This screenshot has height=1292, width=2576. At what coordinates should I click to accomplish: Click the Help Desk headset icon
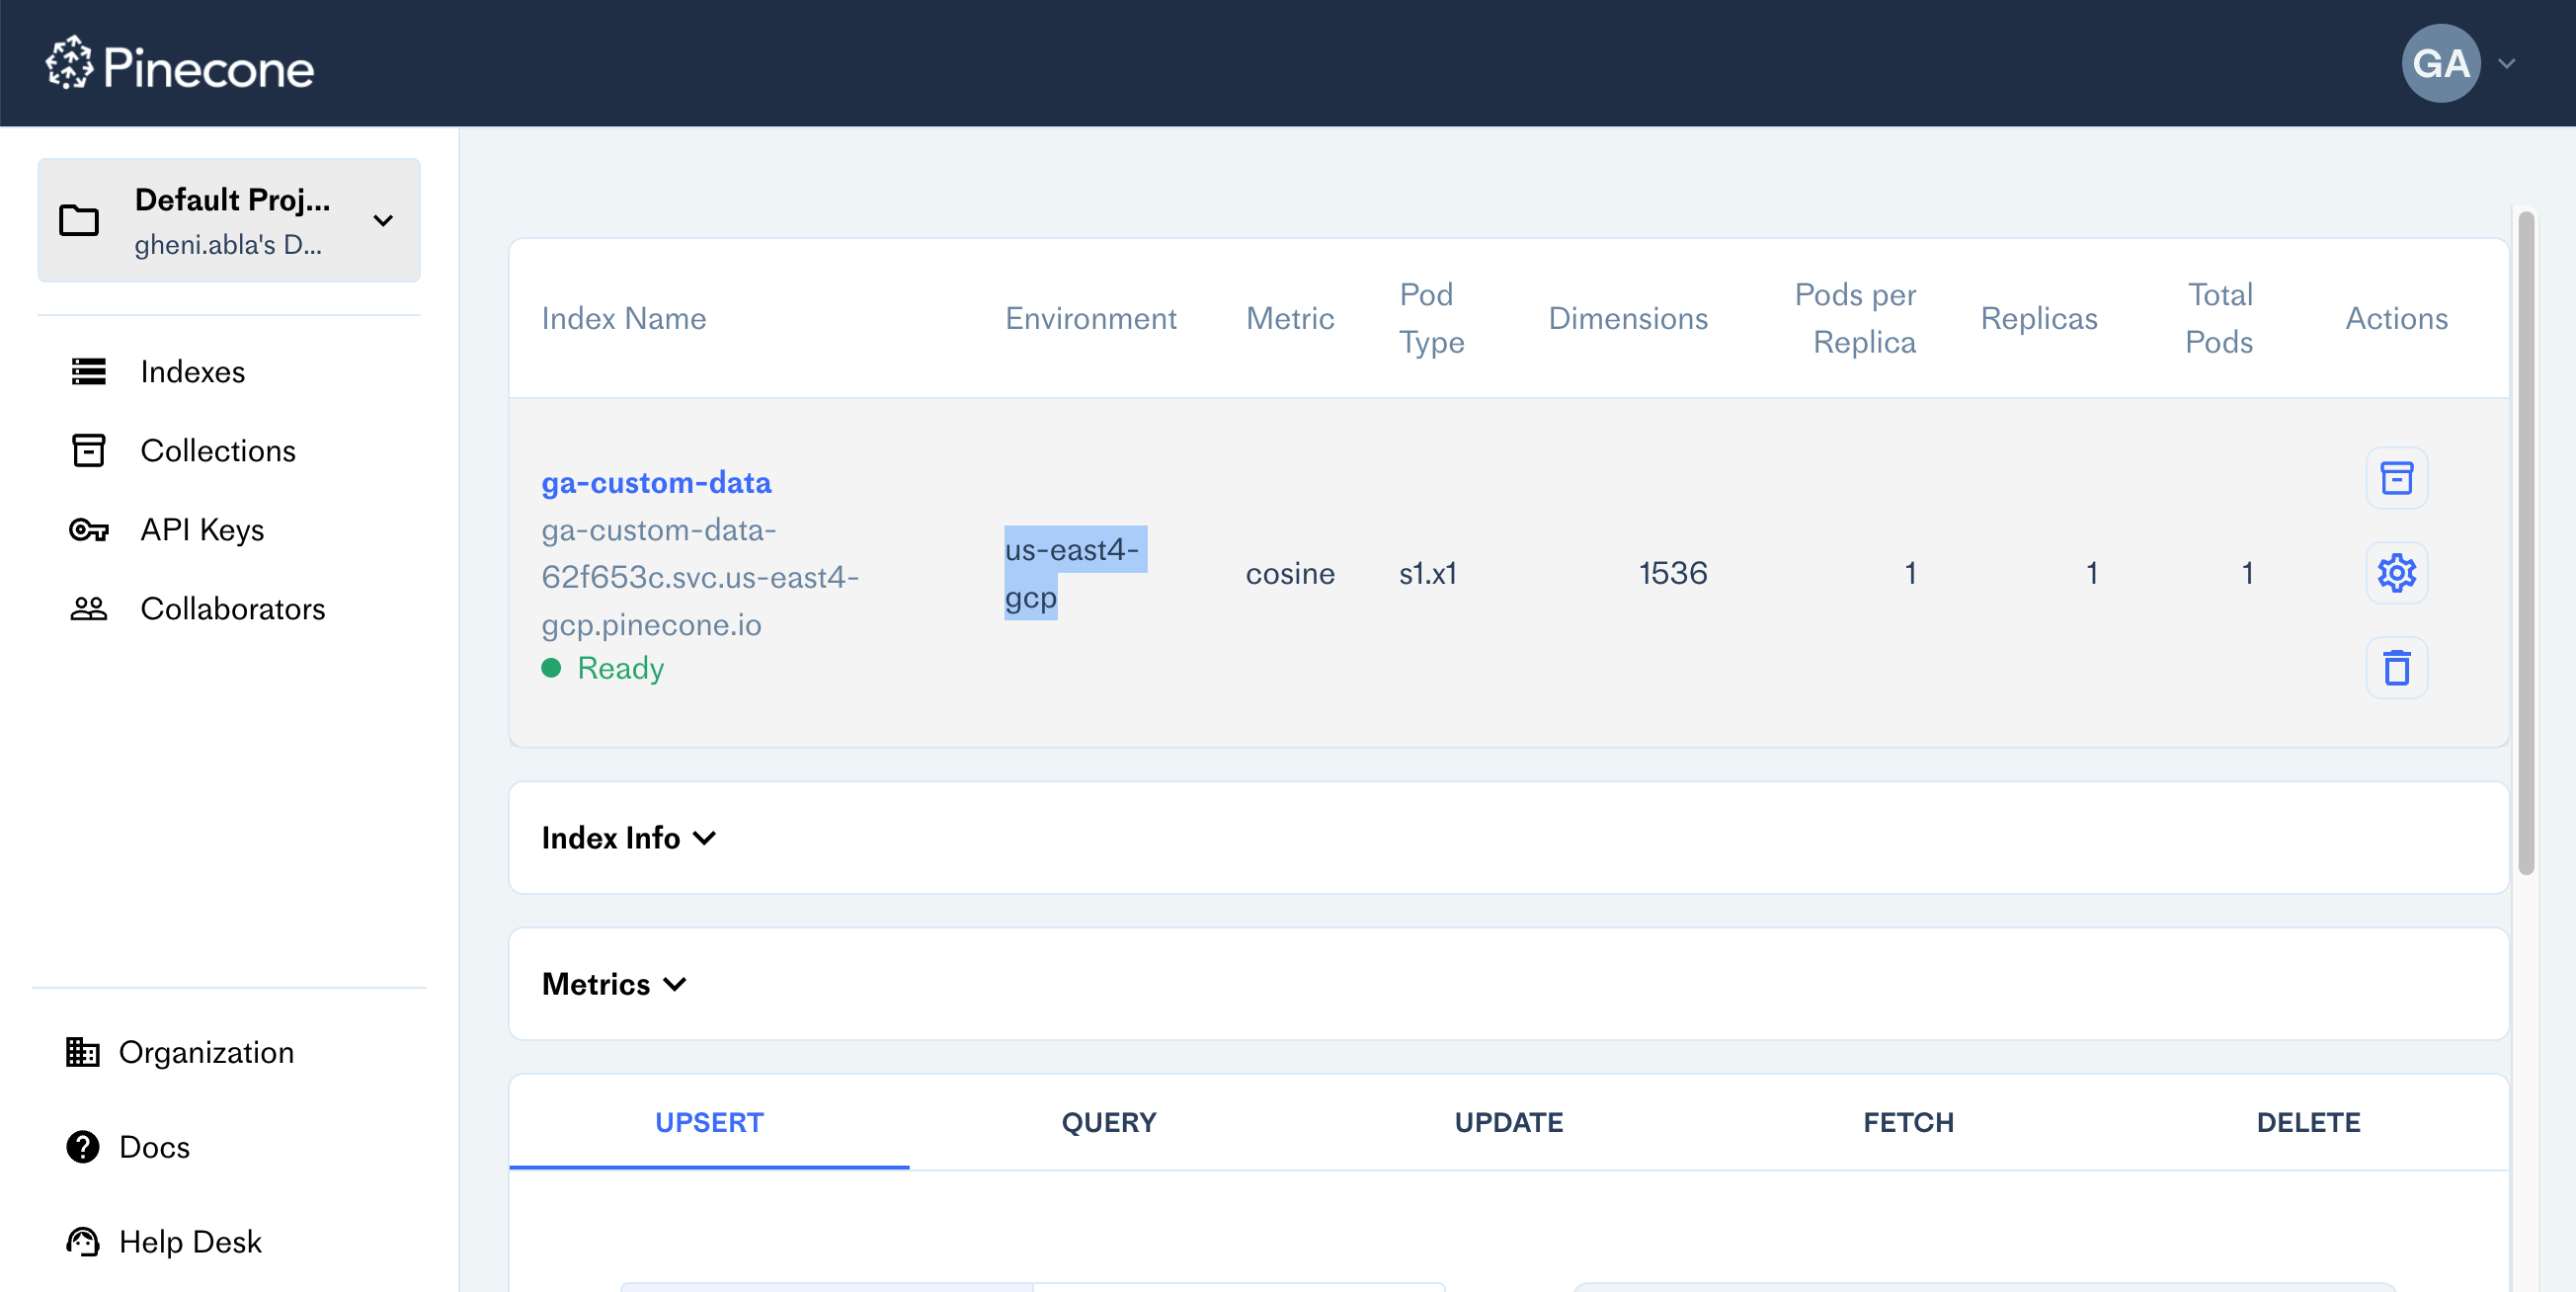(x=83, y=1241)
